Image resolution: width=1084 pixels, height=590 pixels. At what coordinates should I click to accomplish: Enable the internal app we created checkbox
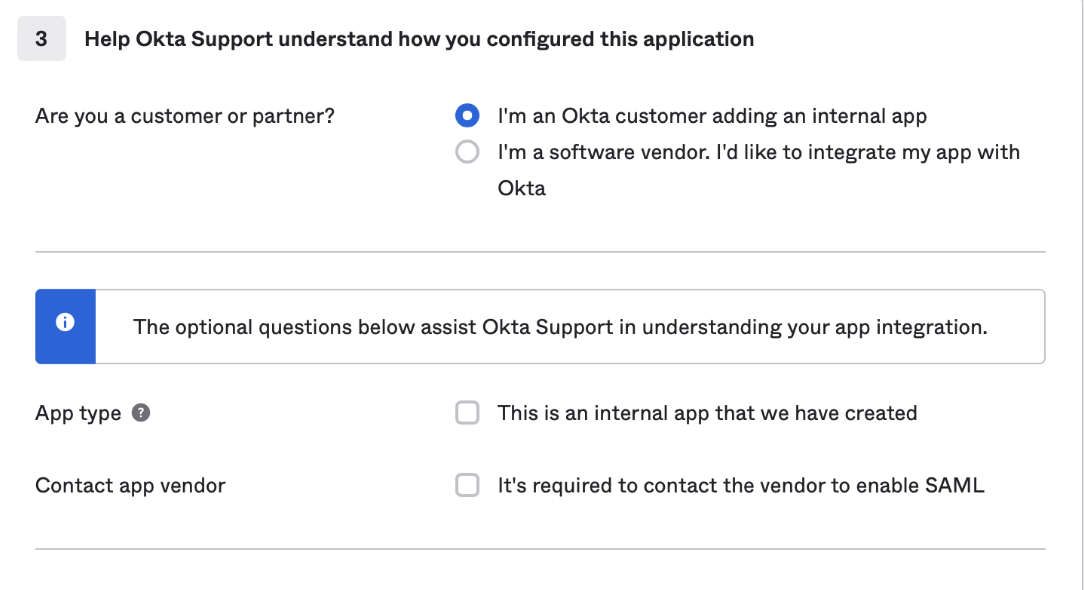click(467, 413)
